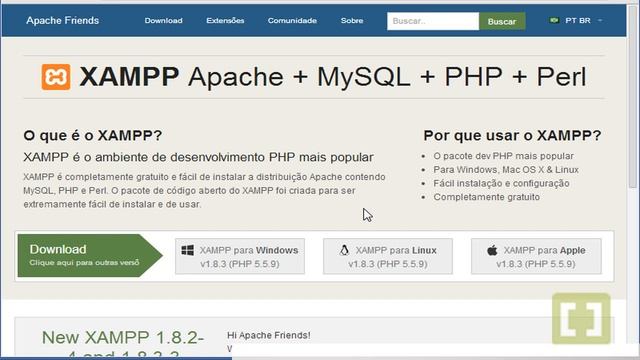Go to Apache Friends home link
The width and height of the screenshot is (640, 360).
pos(62,20)
